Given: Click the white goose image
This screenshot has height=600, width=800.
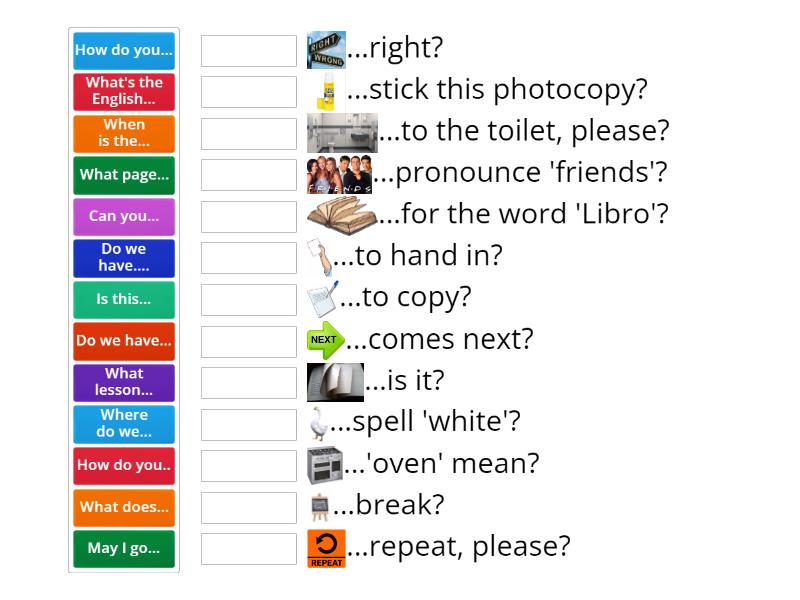Looking at the screenshot, I should point(319,423).
